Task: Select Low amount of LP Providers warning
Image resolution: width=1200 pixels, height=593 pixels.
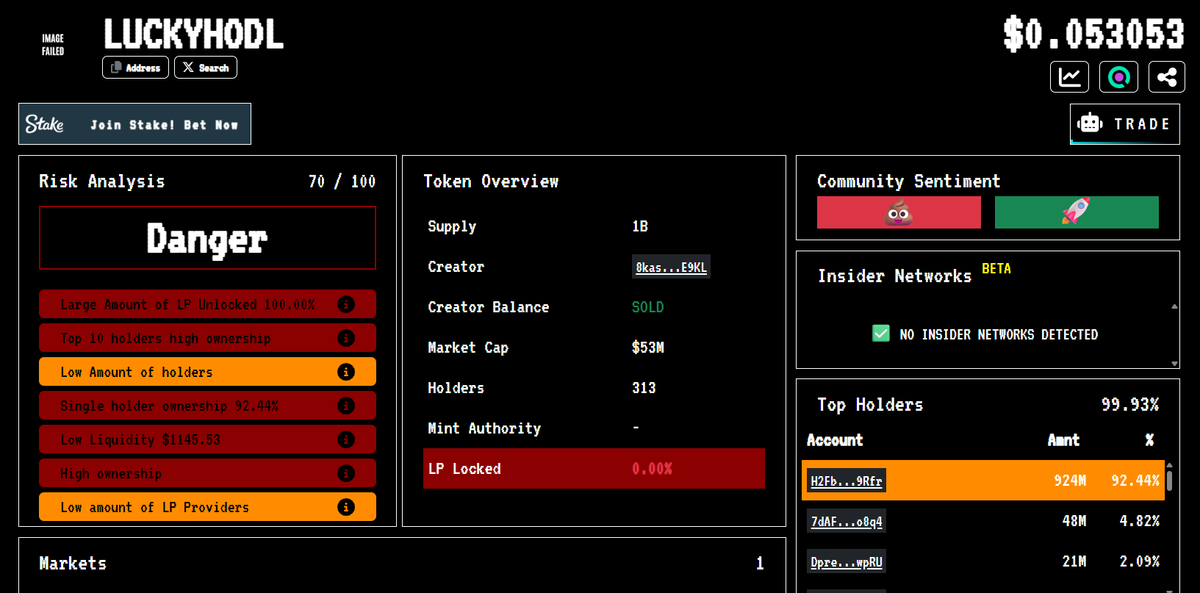Action: [x=208, y=507]
